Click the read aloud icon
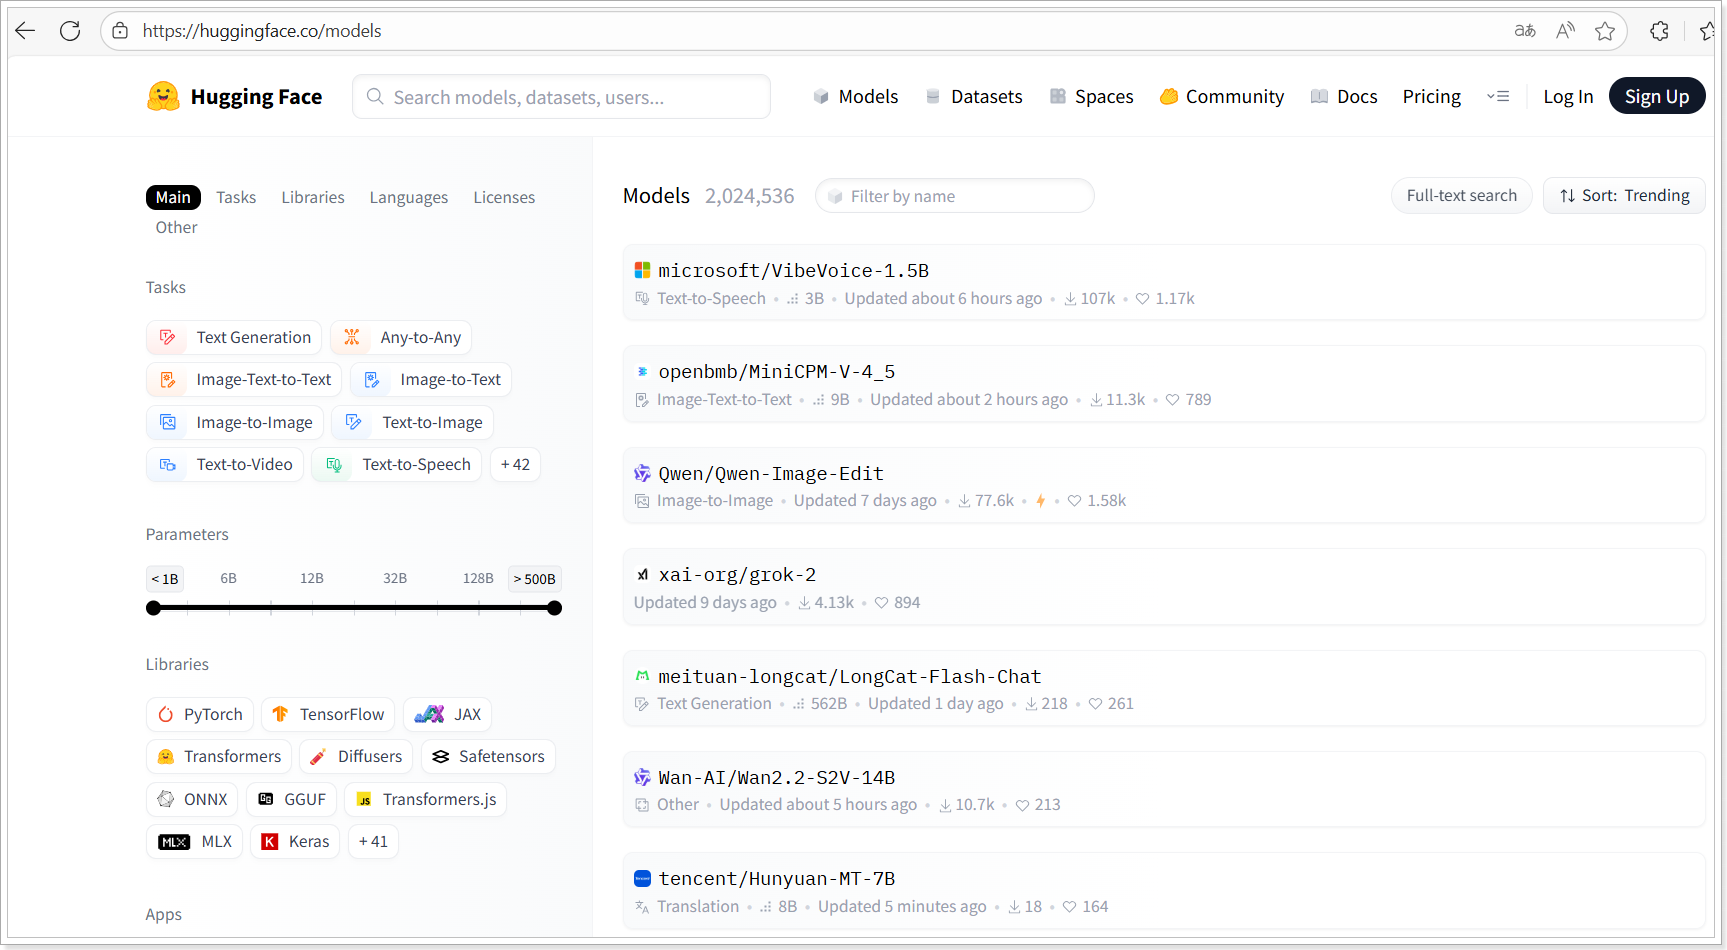This screenshot has width=1727, height=950. coord(1565,31)
